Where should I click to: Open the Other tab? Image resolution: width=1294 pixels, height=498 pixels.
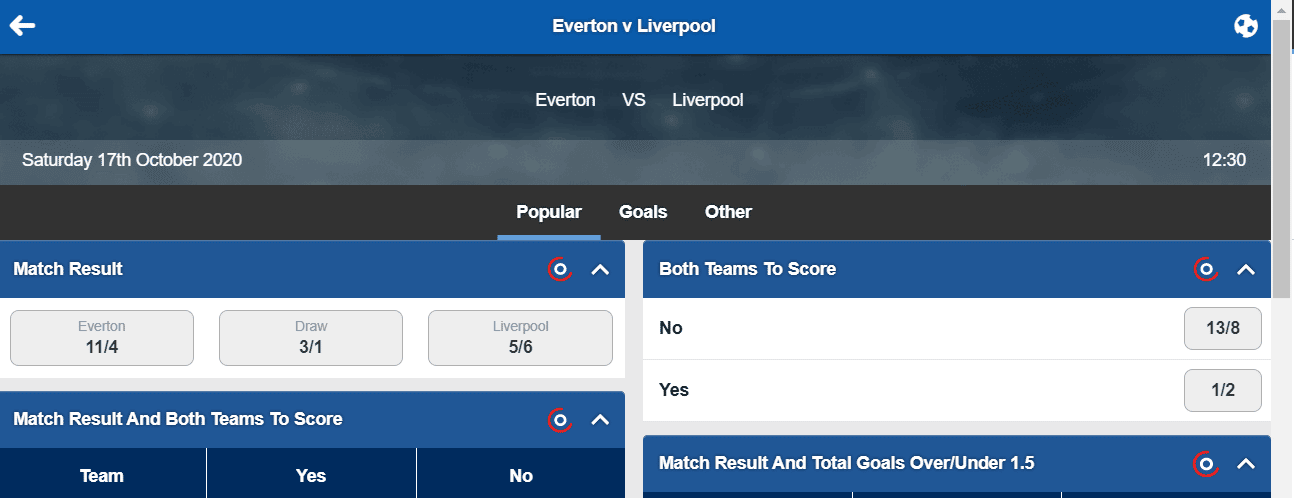[x=728, y=212]
